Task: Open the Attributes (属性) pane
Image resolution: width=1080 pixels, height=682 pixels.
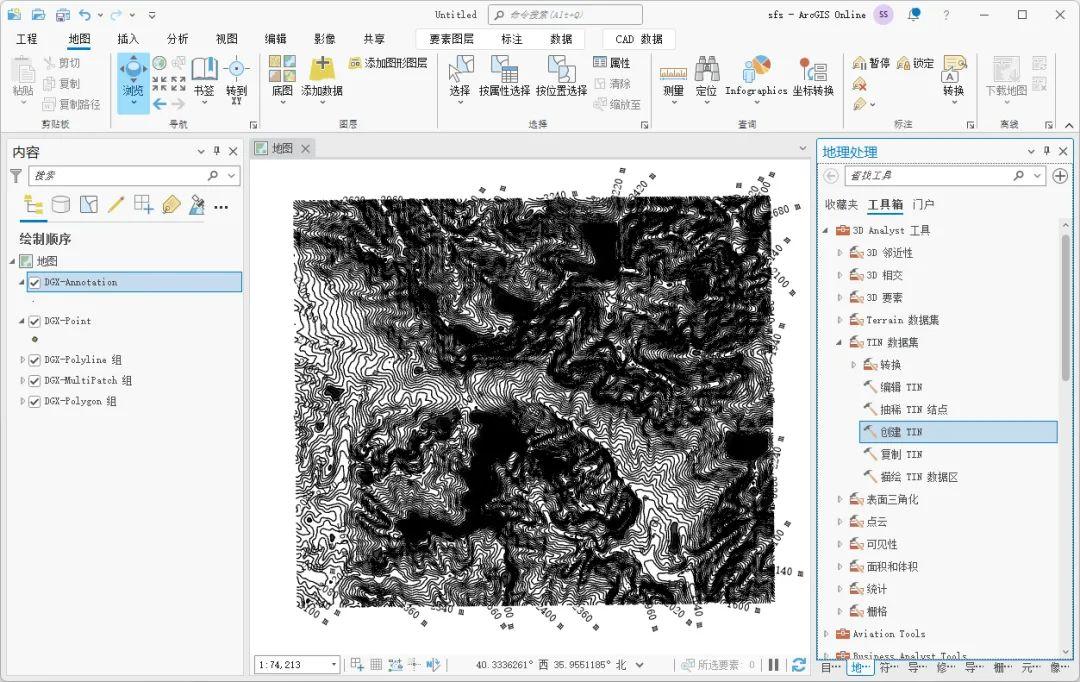Action: point(612,63)
